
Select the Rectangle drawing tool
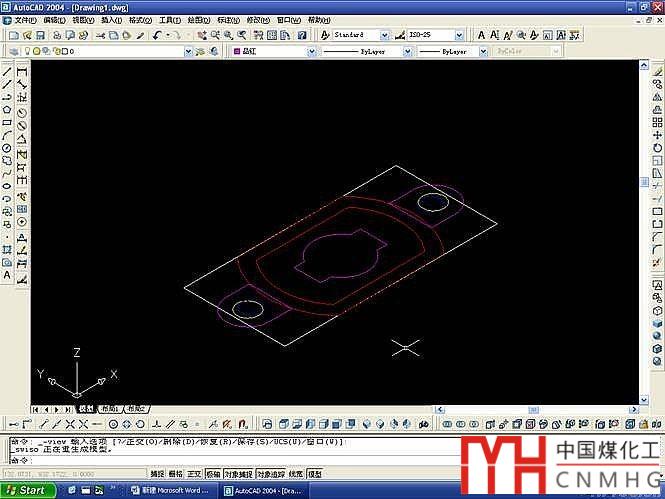coord(7,123)
